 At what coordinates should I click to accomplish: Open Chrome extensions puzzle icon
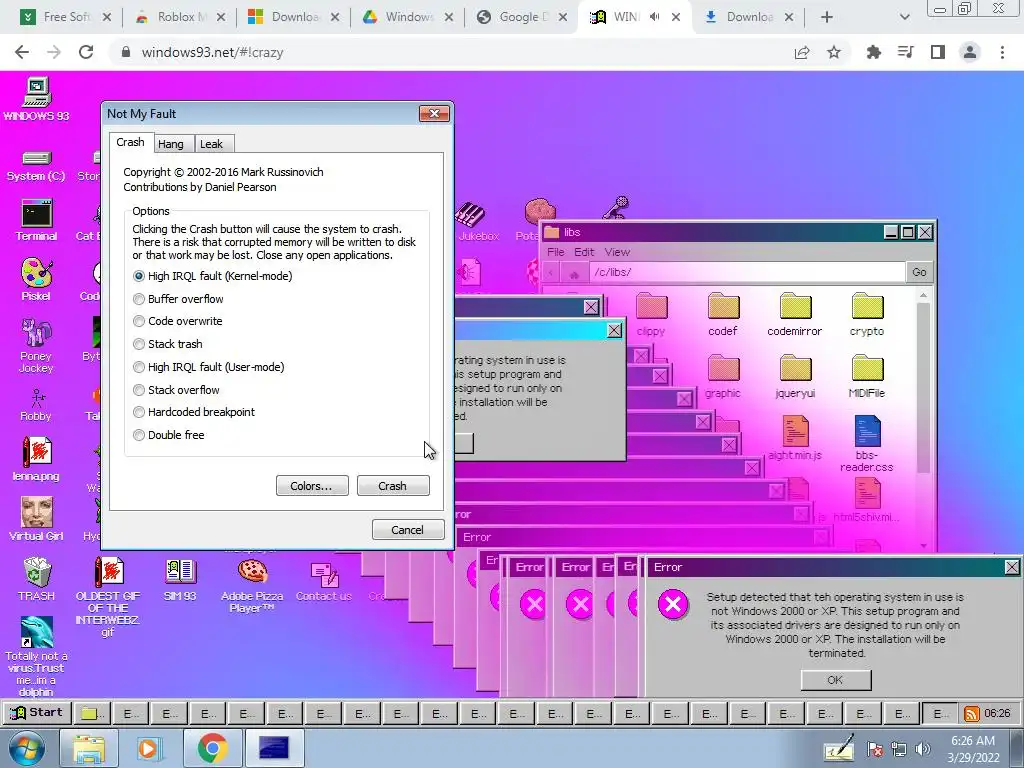[874, 52]
